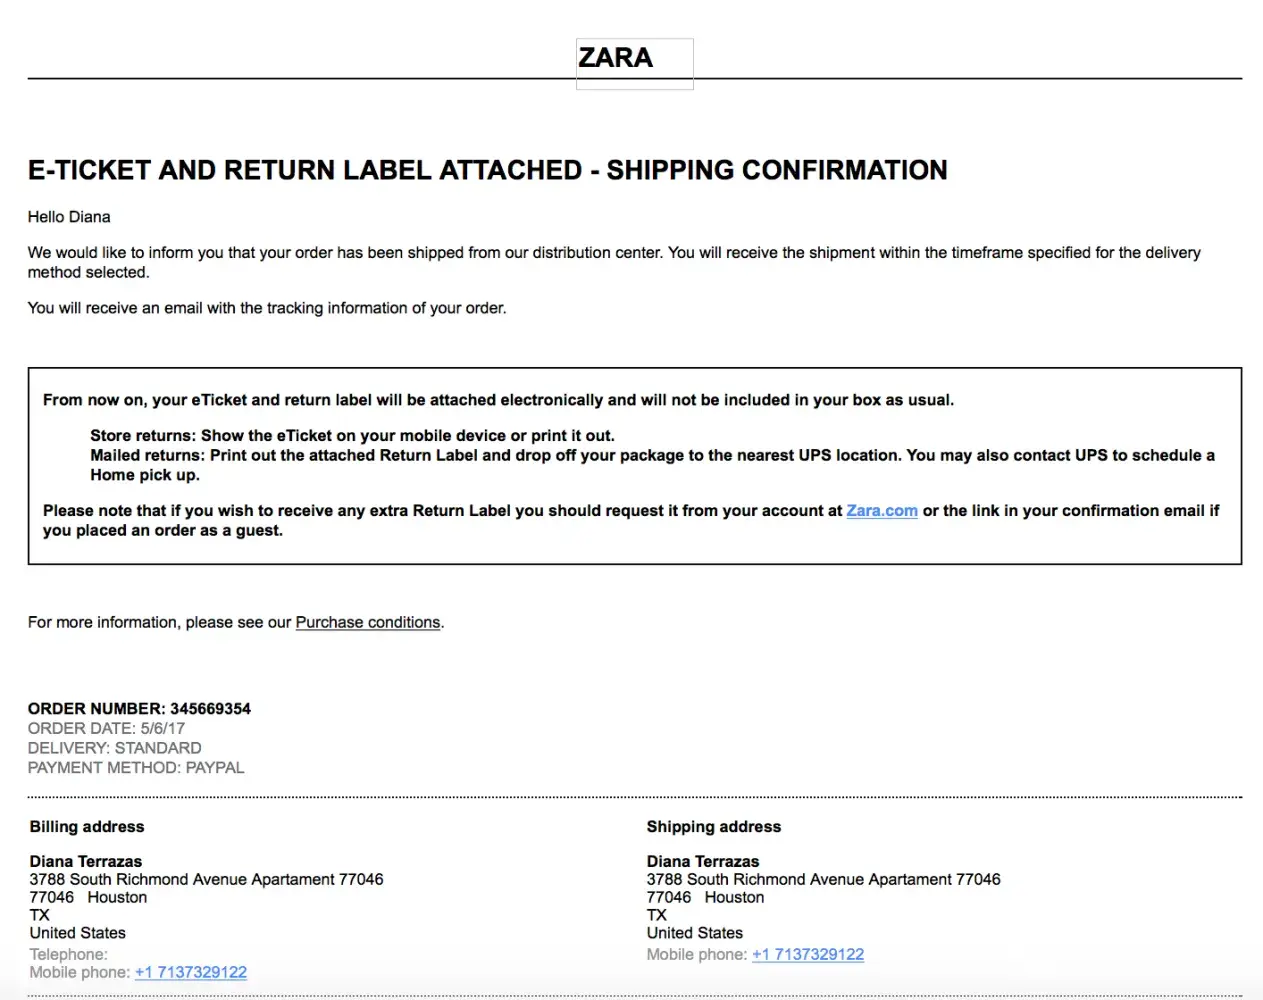This screenshot has height=1000, width=1263.
Task: Click the "Mailed returns" instruction line
Action: click(x=652, y=456)
